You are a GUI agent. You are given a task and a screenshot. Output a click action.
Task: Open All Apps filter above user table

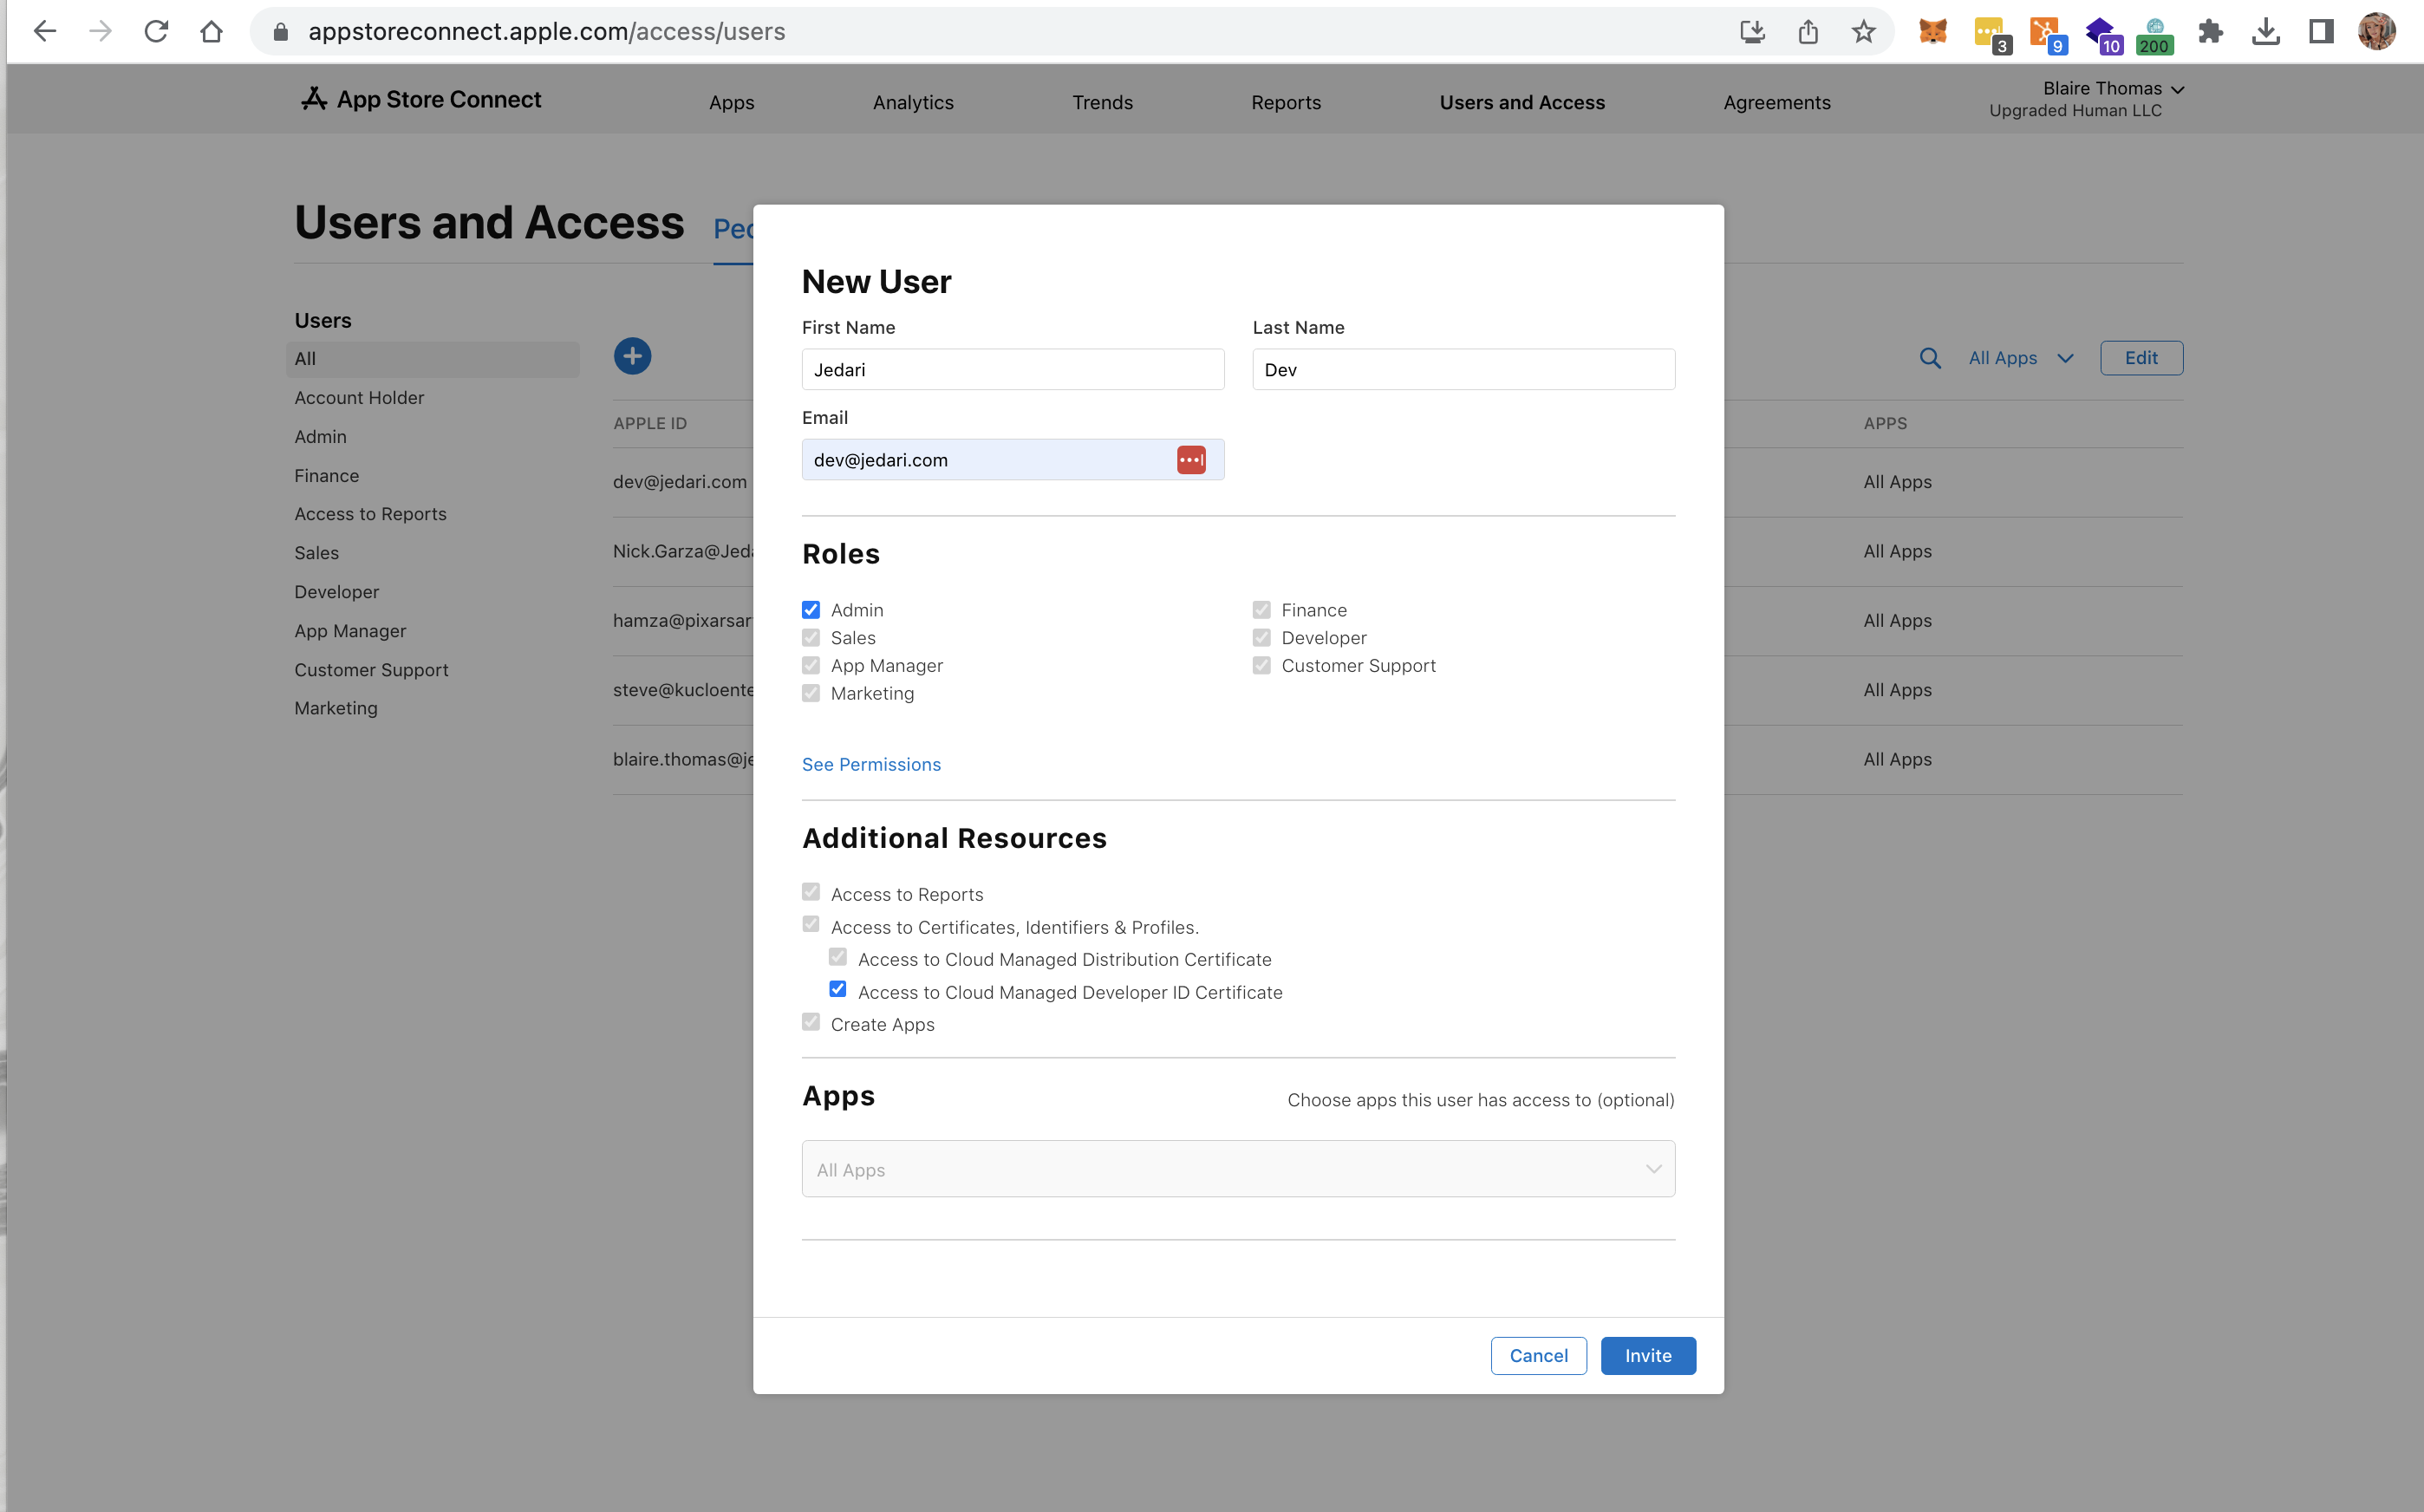[2021, 358]
